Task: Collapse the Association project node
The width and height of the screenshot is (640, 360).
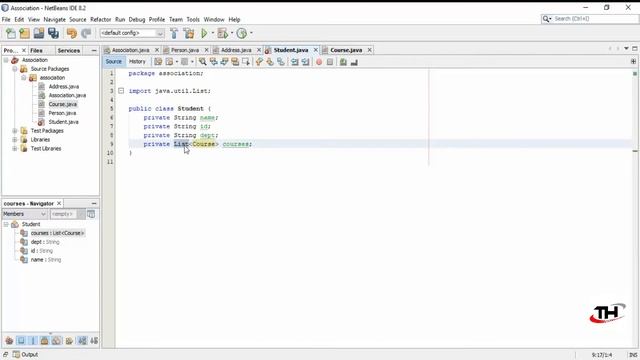Action: 6,60
